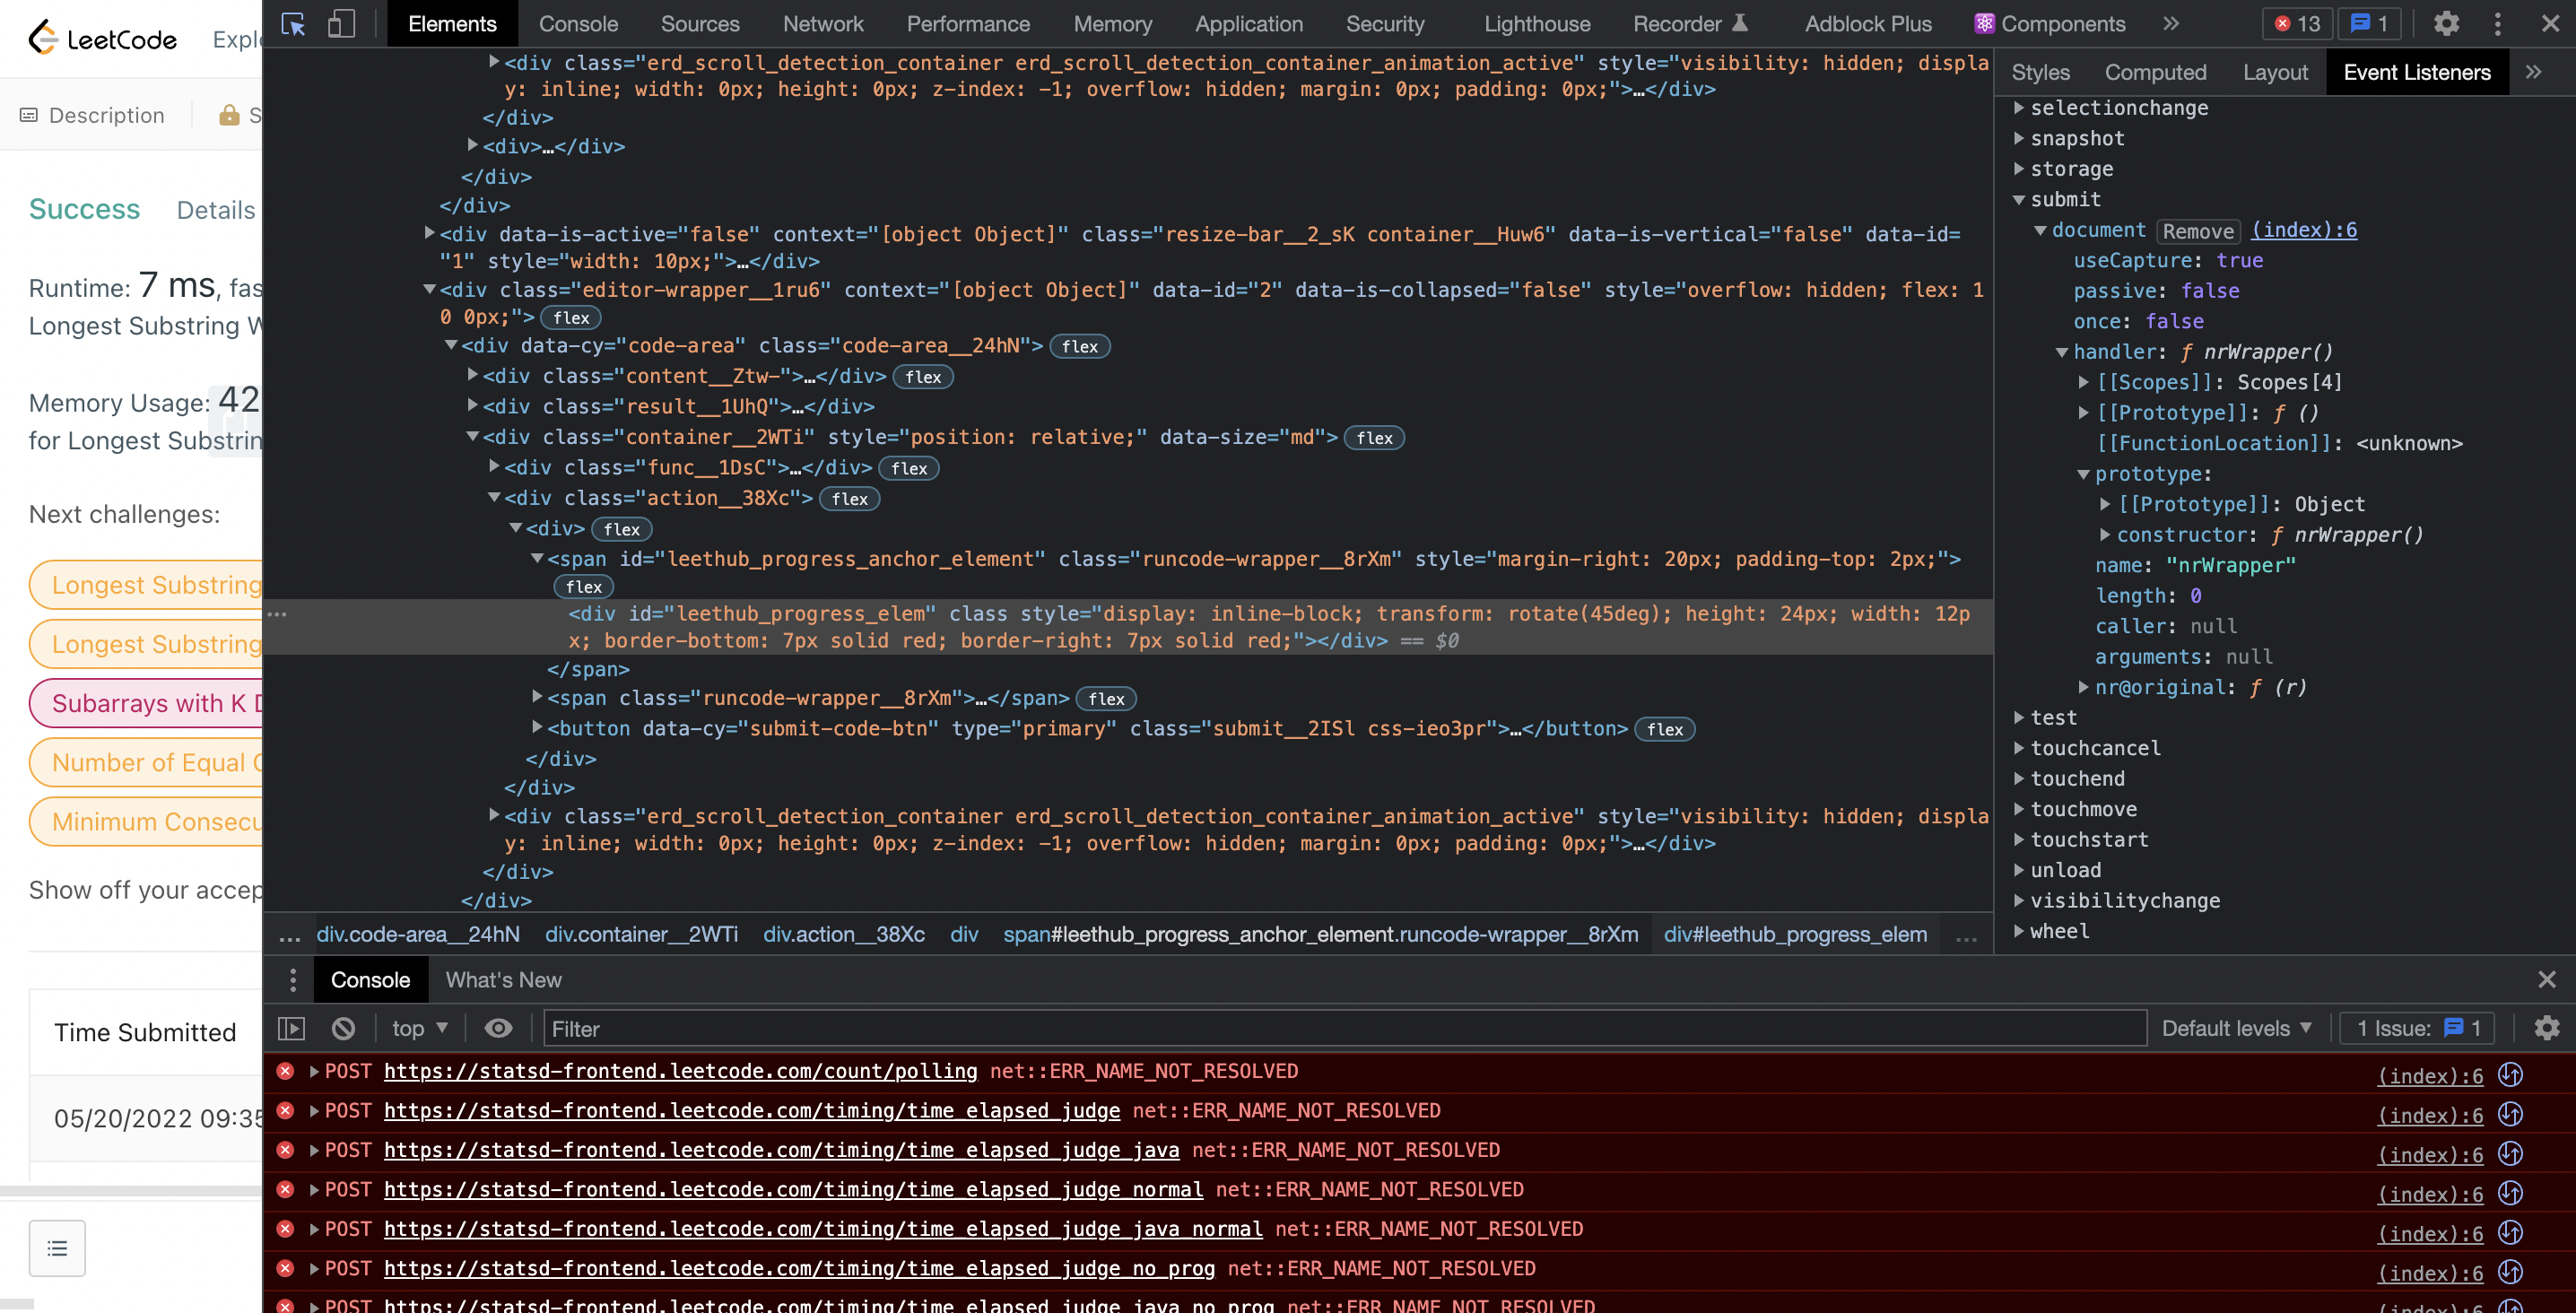The image size is (2576, 1313).
Task: Switch to the Network tab
Action: (x=822, y=24)
